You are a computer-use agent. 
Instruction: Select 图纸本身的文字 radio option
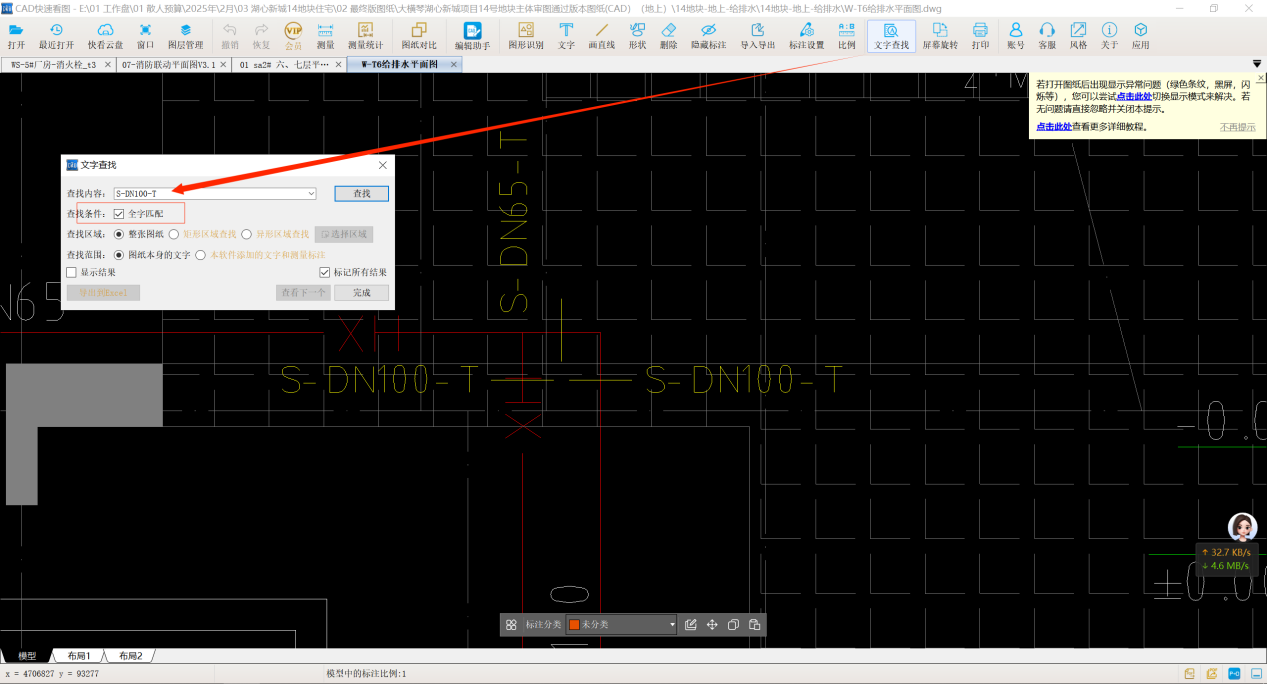(x=119, y=255)
